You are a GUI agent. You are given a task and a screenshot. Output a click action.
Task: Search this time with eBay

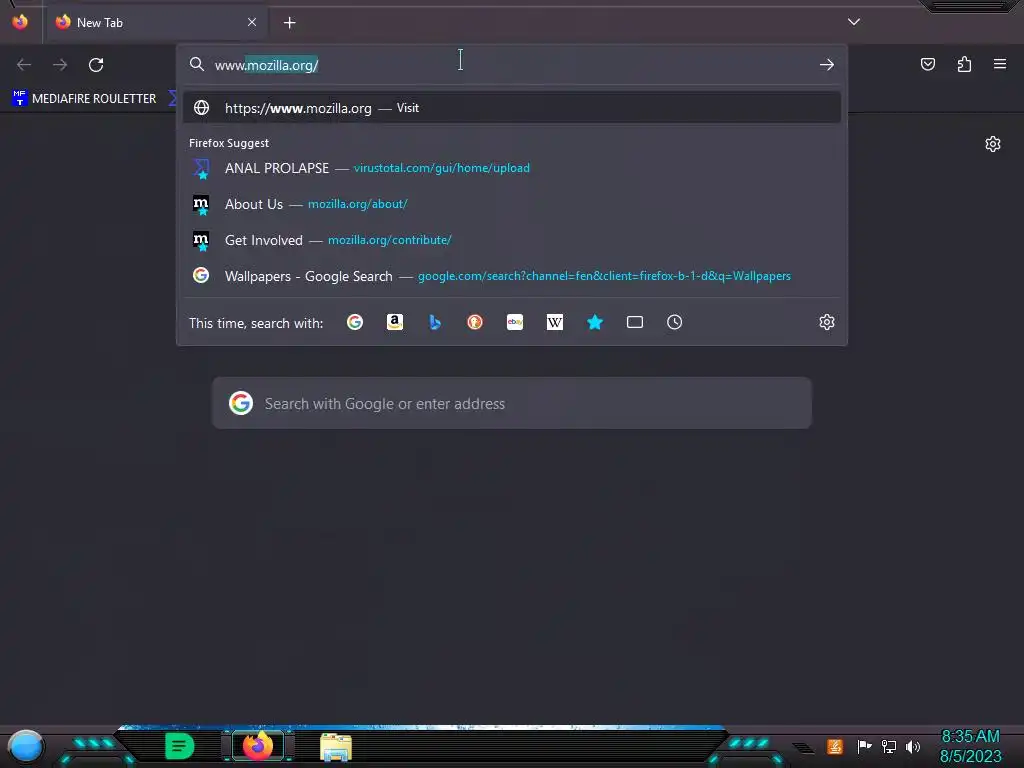[515, 322]
